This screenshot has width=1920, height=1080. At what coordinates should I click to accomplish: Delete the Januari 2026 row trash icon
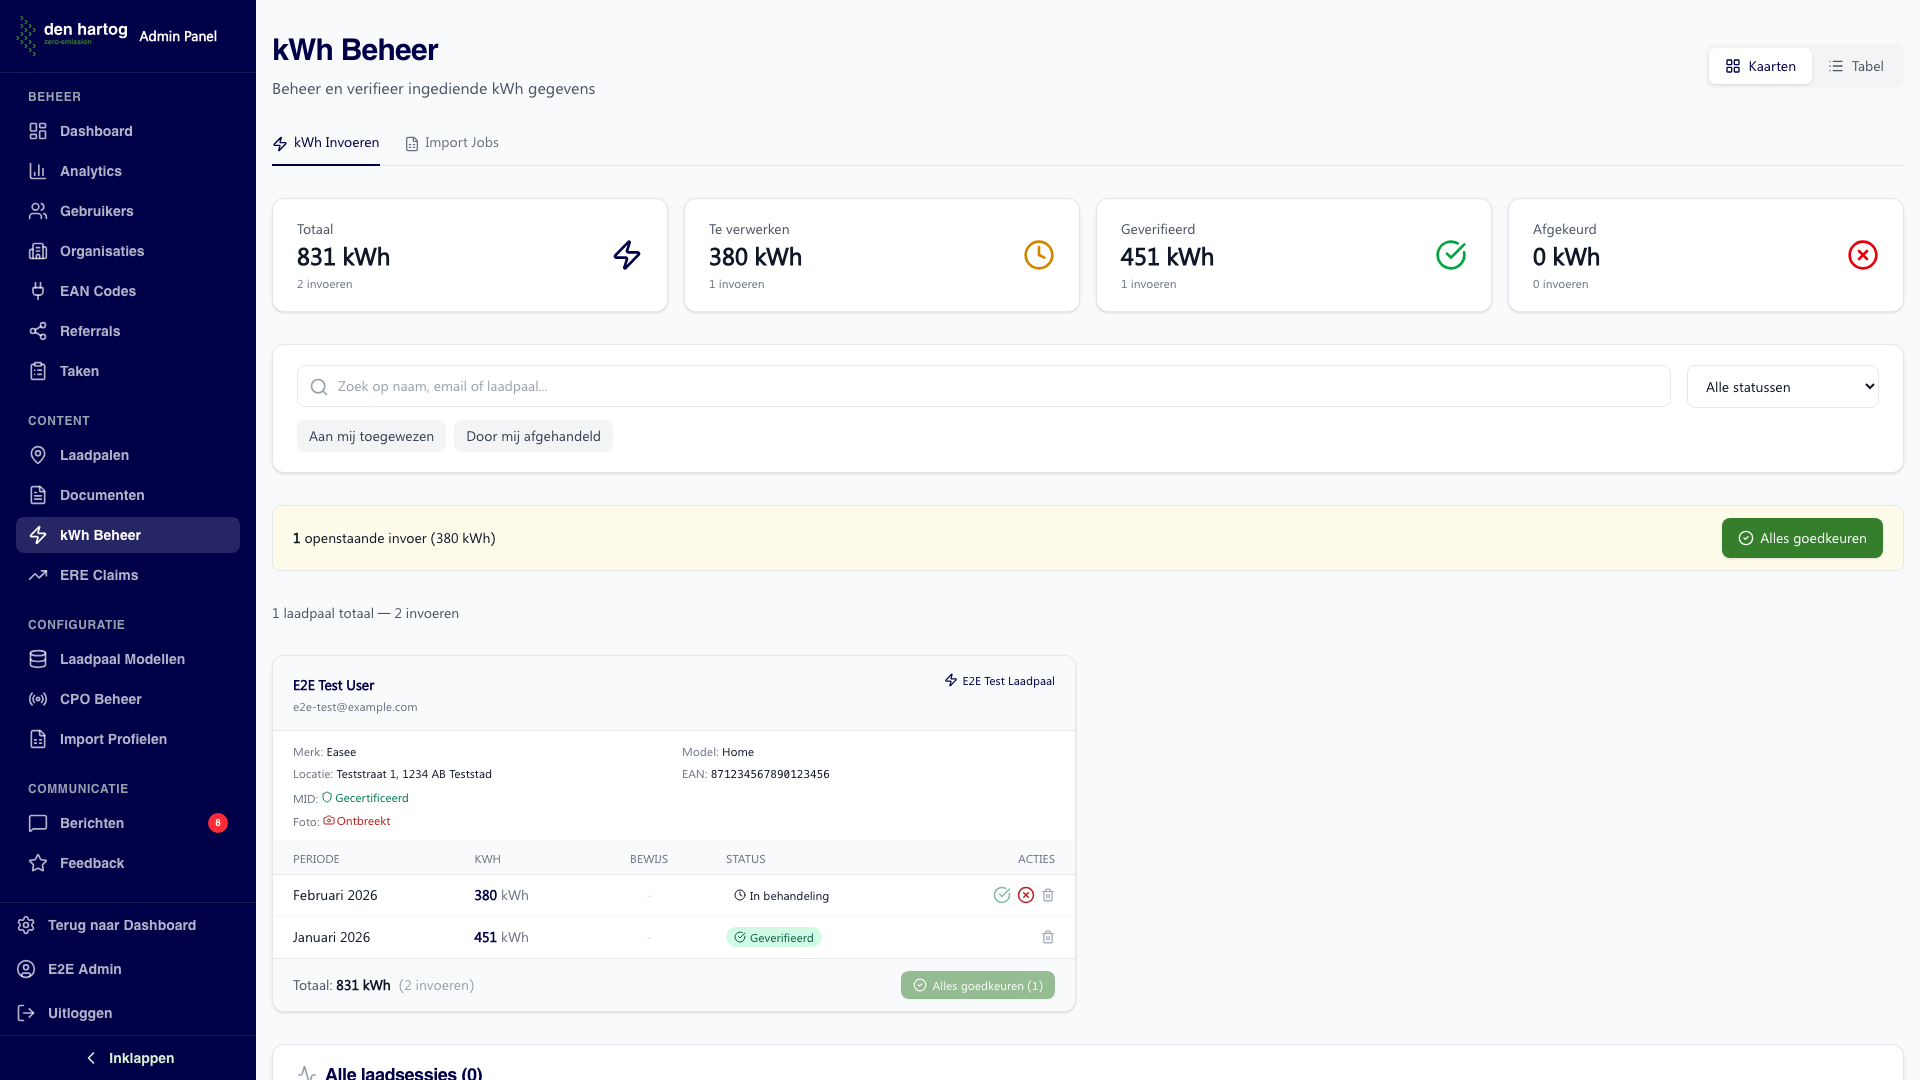click(1048, 937)
